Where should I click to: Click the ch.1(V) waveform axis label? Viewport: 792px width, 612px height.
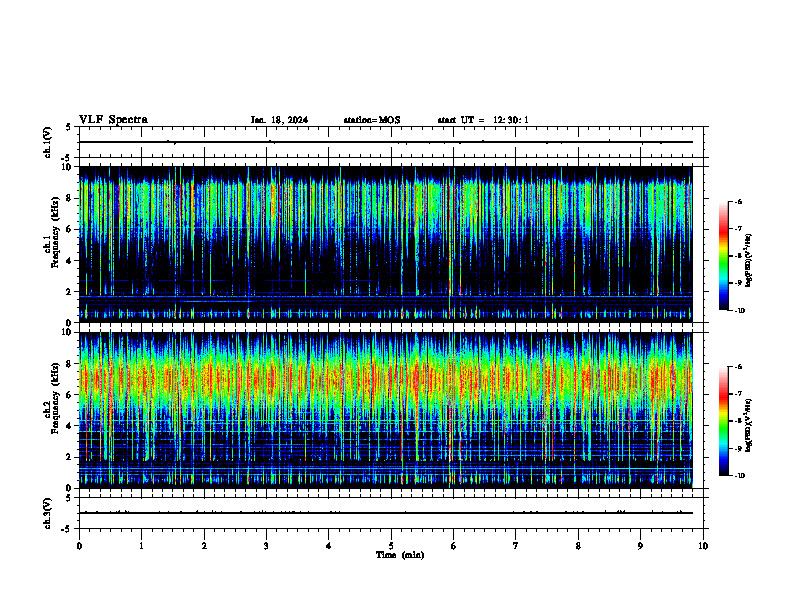pos(48,142)
